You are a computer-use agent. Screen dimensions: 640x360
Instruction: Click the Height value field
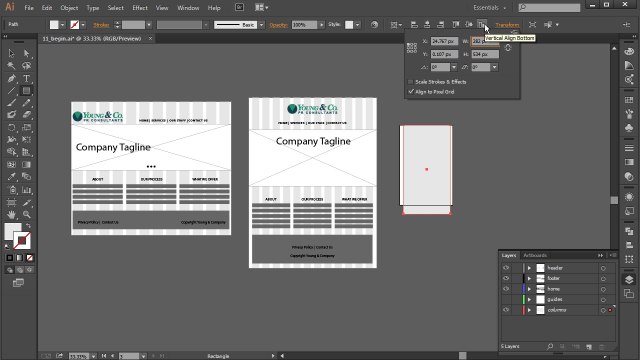click(485, 54)
